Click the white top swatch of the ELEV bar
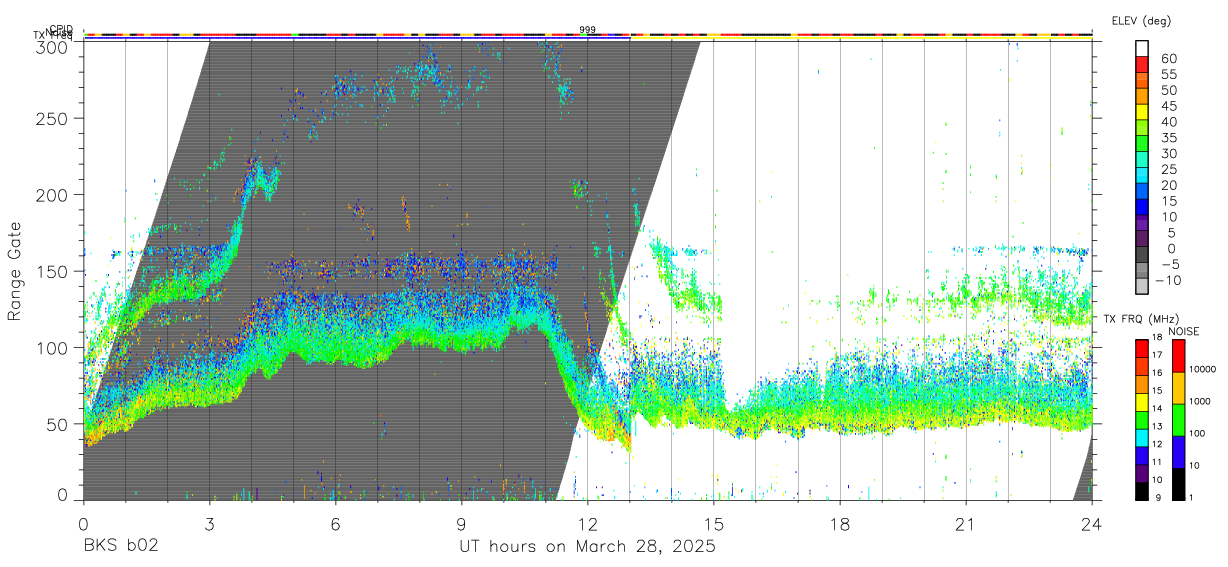Screen dimensions: 1228x567 (1143, 49)
